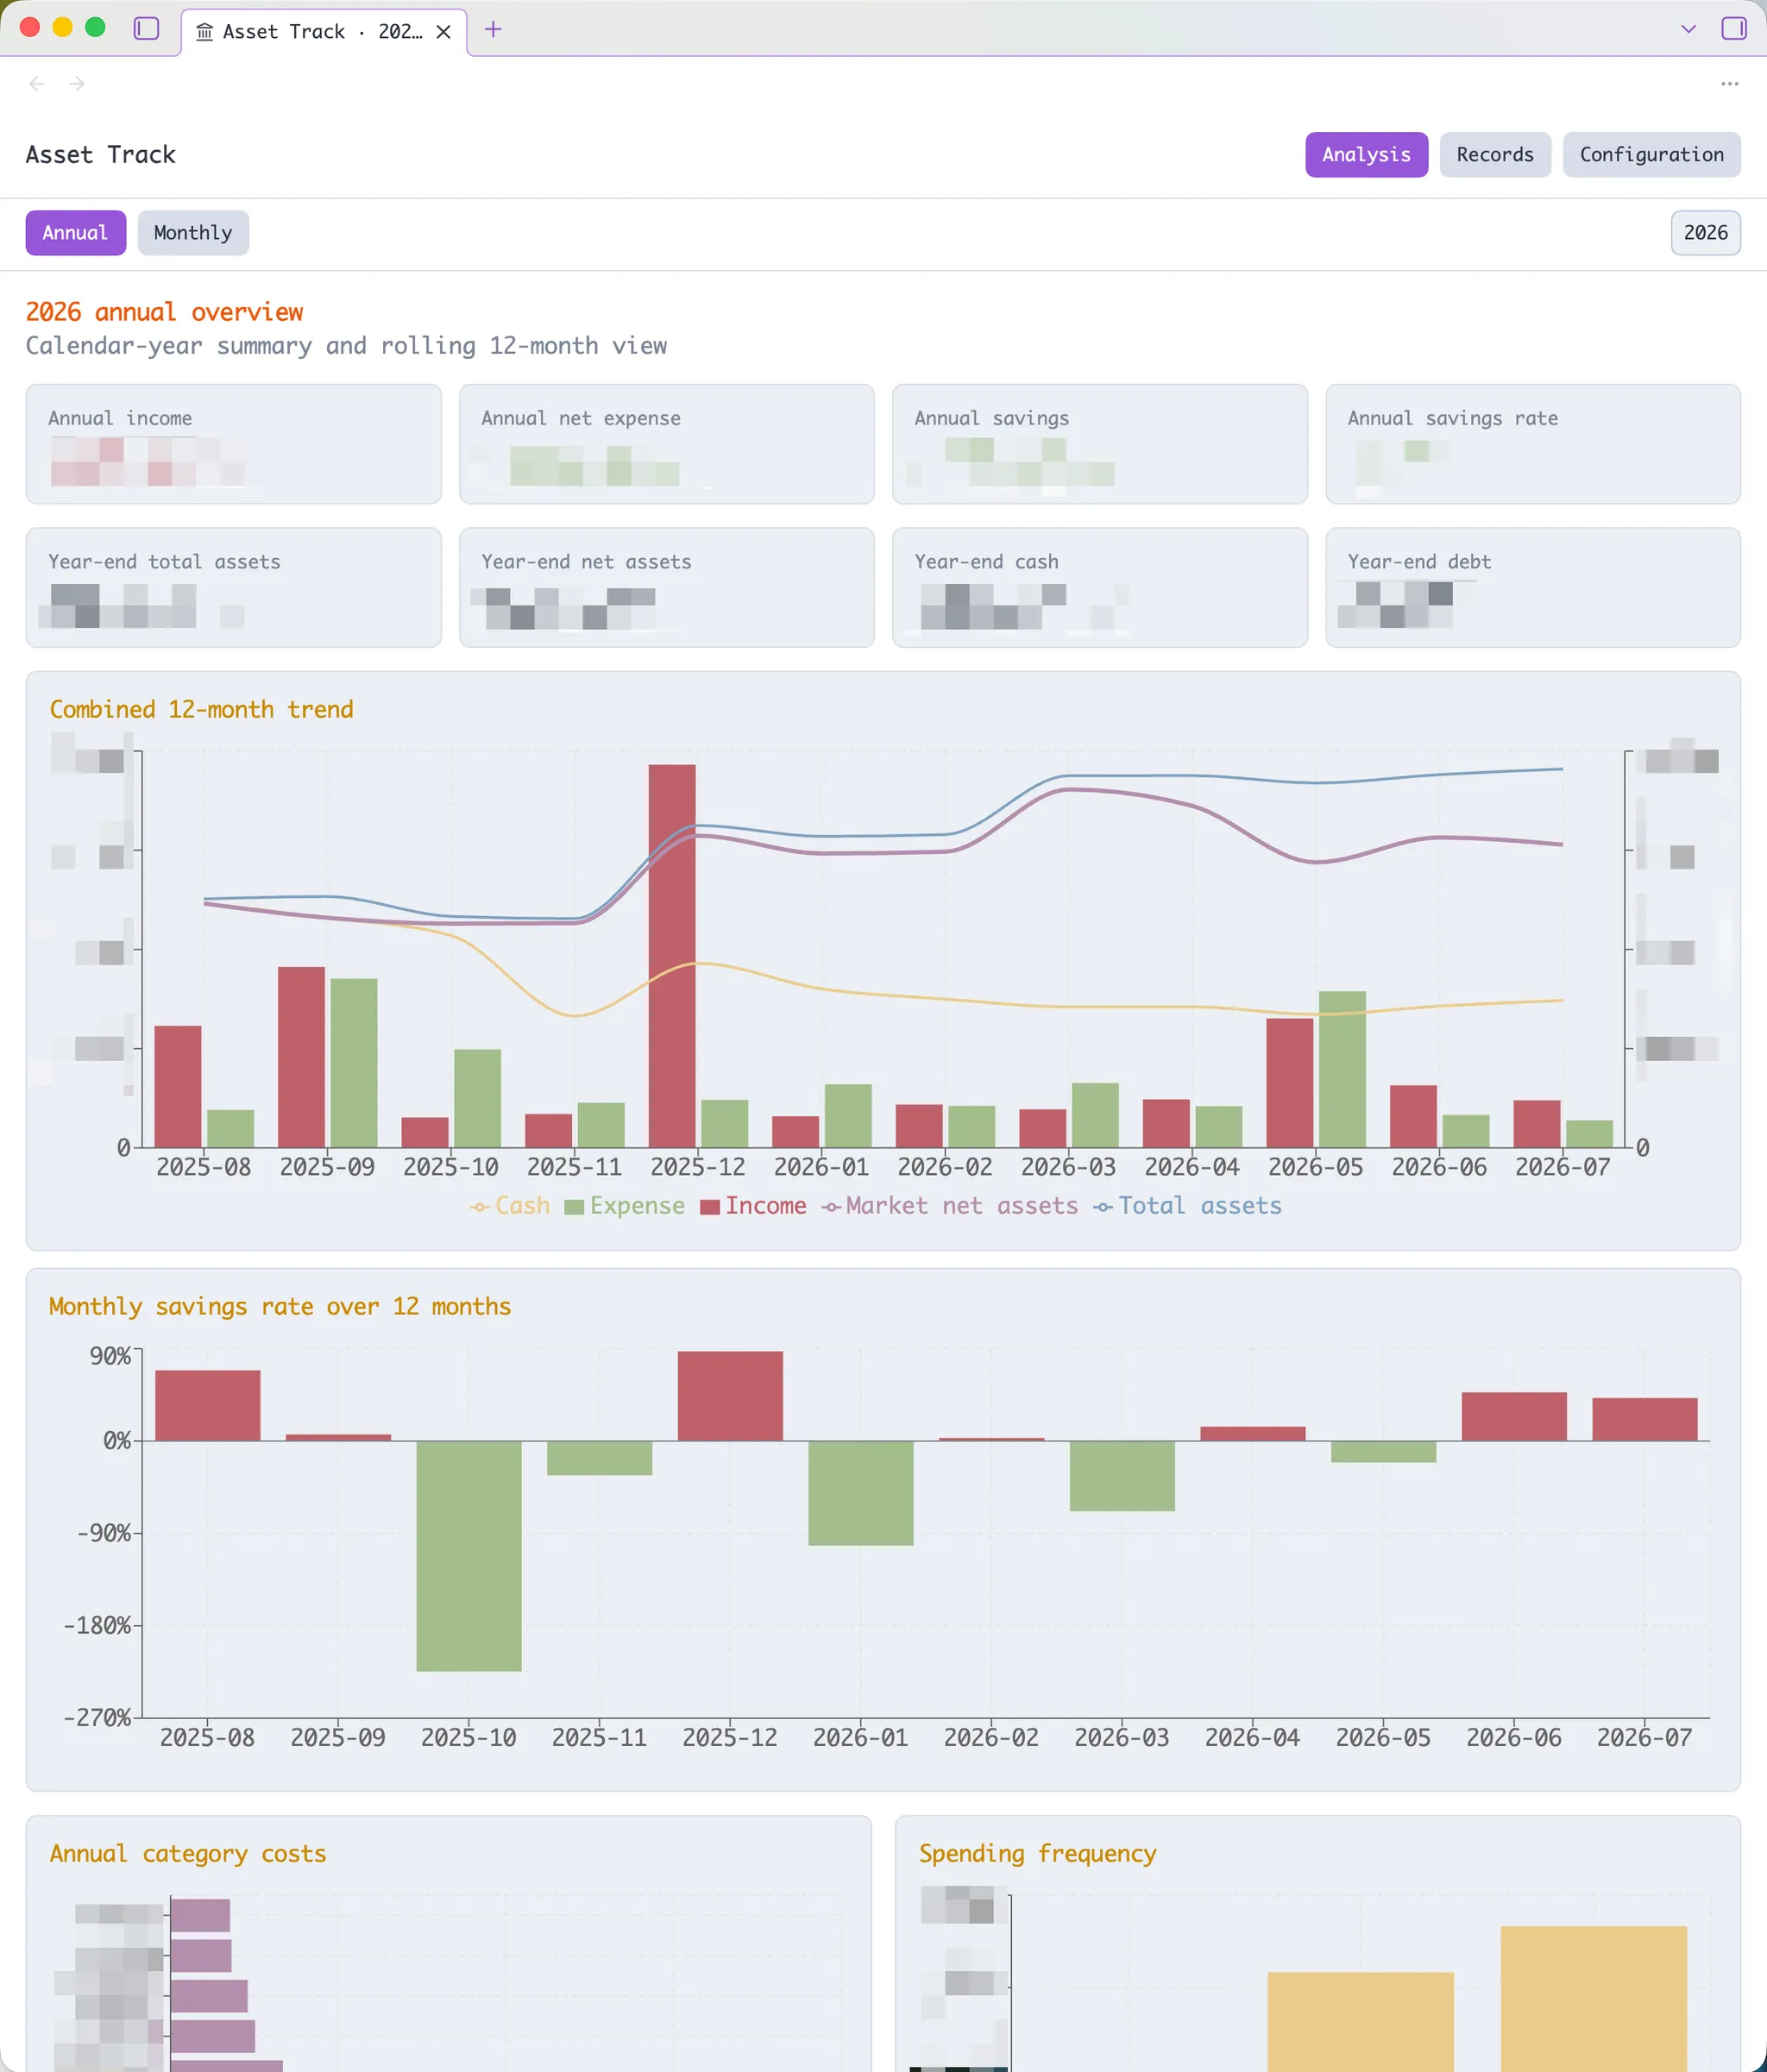Expand the tab list chevron
Screen dimensions: 1767x2072
click(x=1688, y=29)
